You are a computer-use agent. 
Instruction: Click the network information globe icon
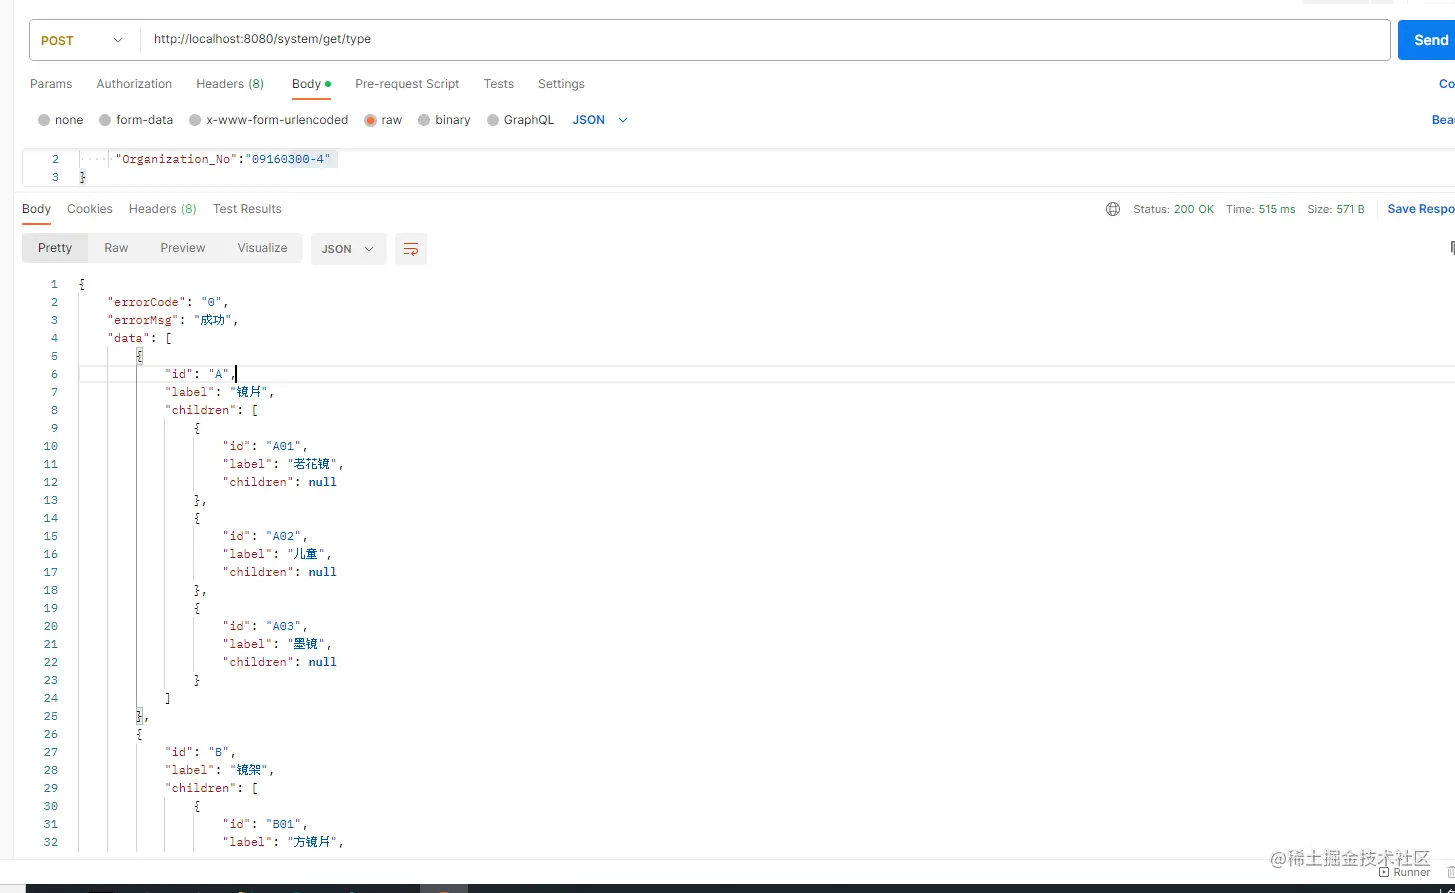1113,209
